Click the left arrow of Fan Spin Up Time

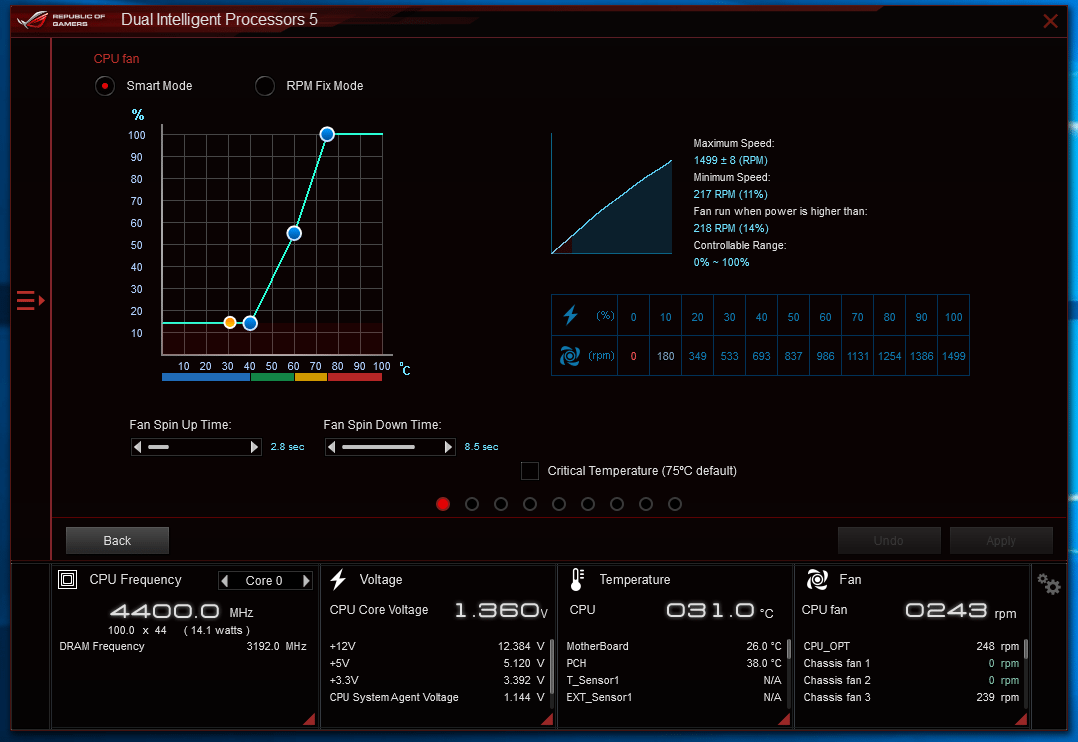[138, 447]
